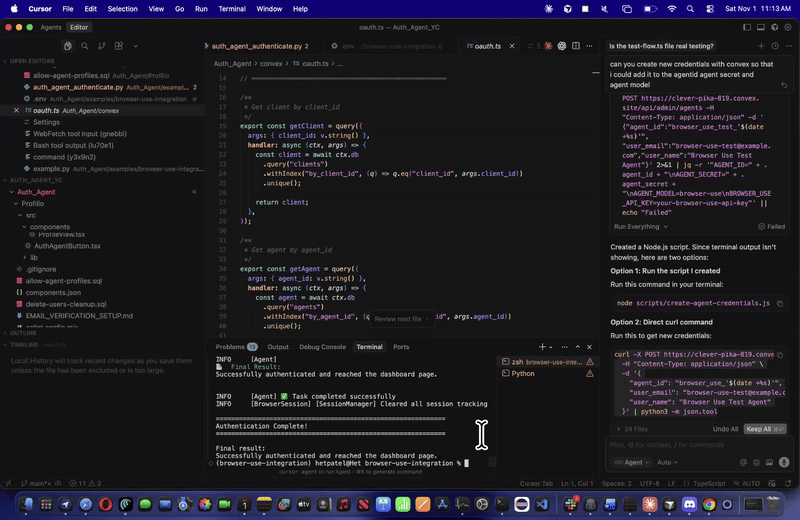
Task: Add a new terminal with plus icon
Action: pos(542,347)
